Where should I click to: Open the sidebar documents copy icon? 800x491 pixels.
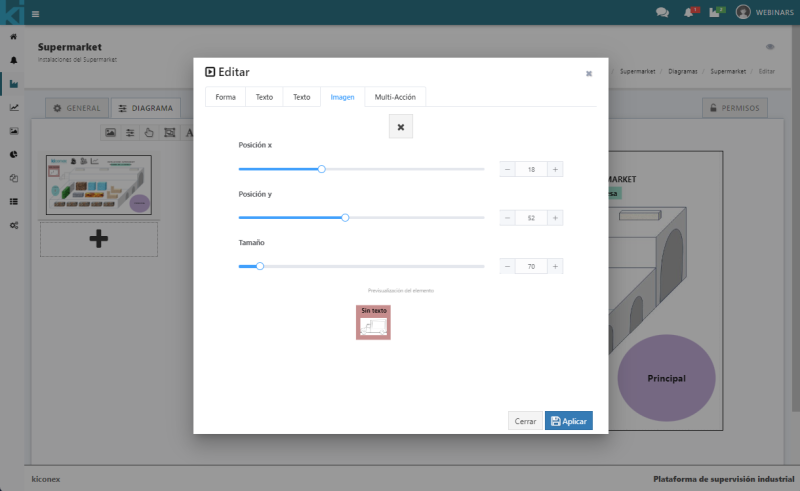[13, 178]
